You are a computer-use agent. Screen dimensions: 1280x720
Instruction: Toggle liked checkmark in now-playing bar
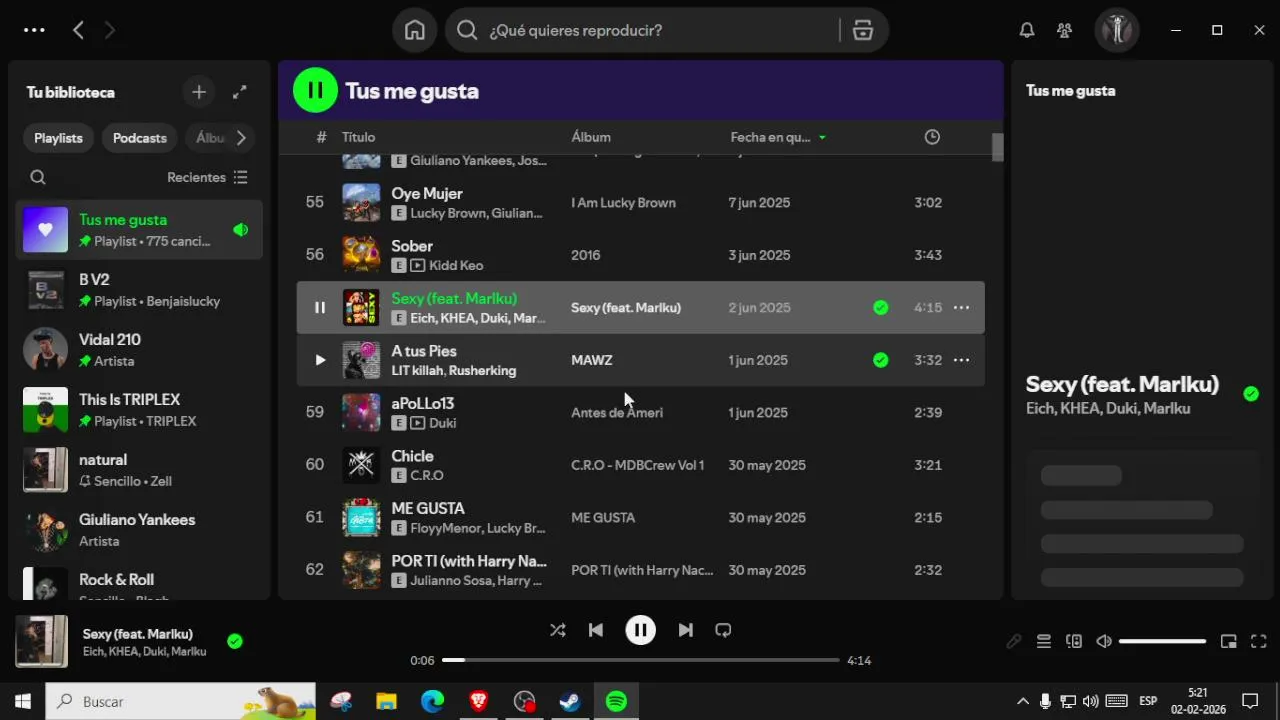coord(234,641)
